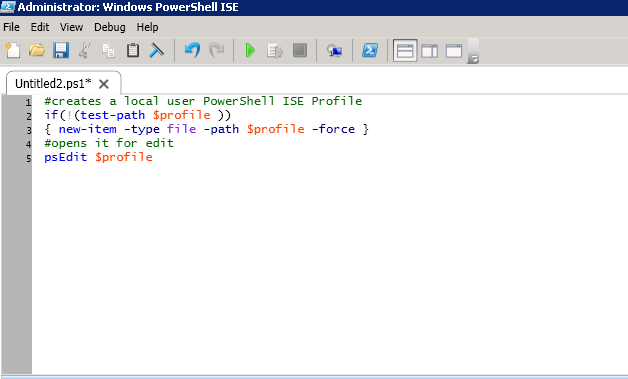The height and width of the screenshot is (379, 628).
Task: Clear the console pane with the squeegee icon
Action: click(x=157, y=50)
